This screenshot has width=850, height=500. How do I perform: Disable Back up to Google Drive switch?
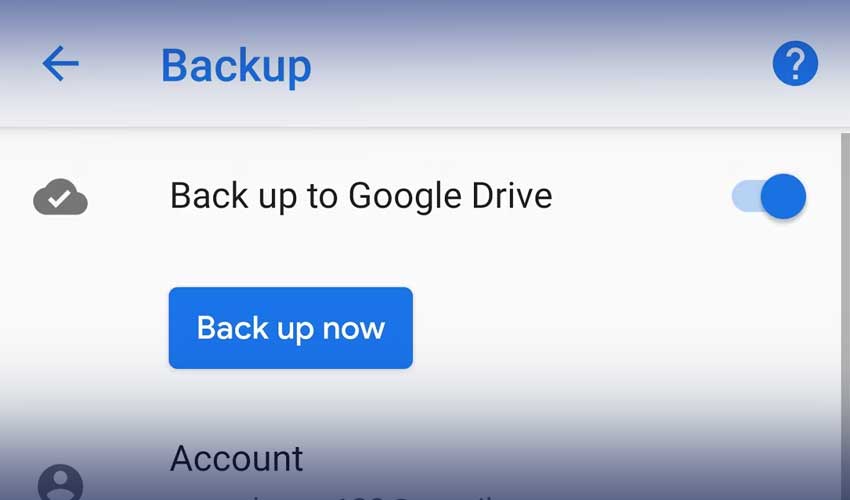(769, 196)
